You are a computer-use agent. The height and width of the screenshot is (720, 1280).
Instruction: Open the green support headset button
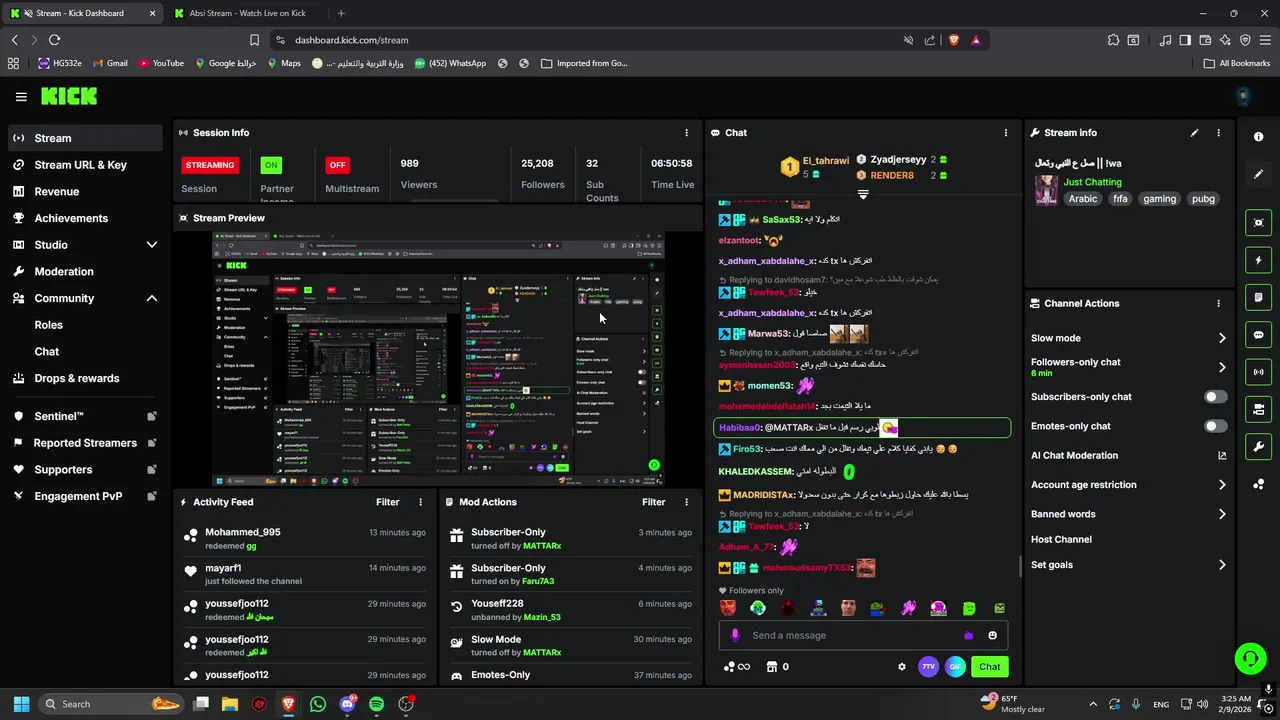[1250, 658]
